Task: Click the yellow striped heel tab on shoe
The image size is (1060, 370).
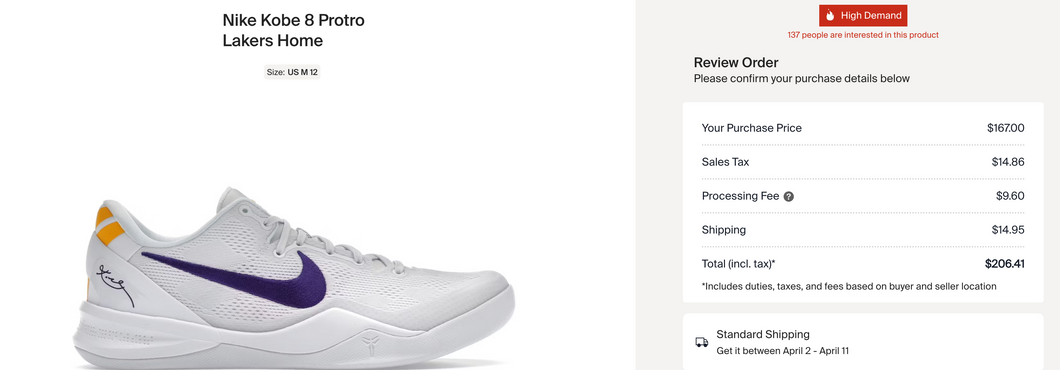Action: (x=108, y=225)
